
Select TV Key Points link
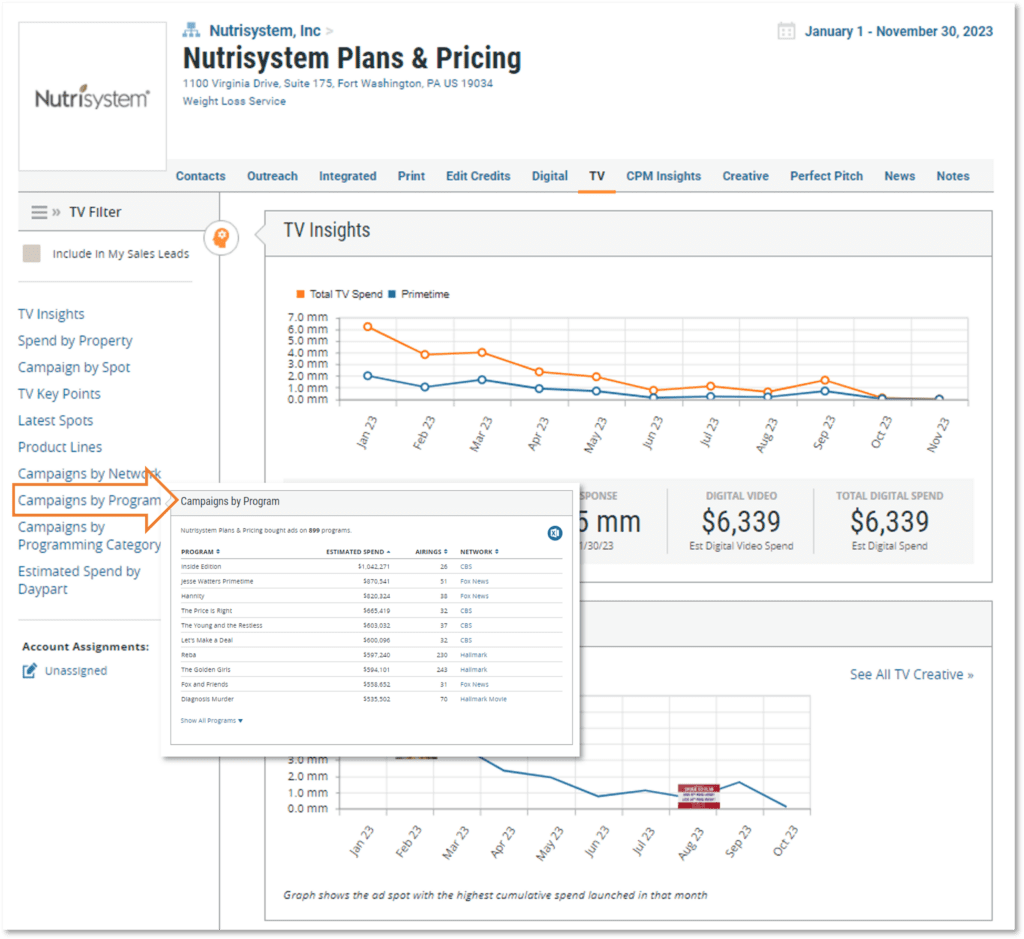pyautogui.click(x=59, y=394)
